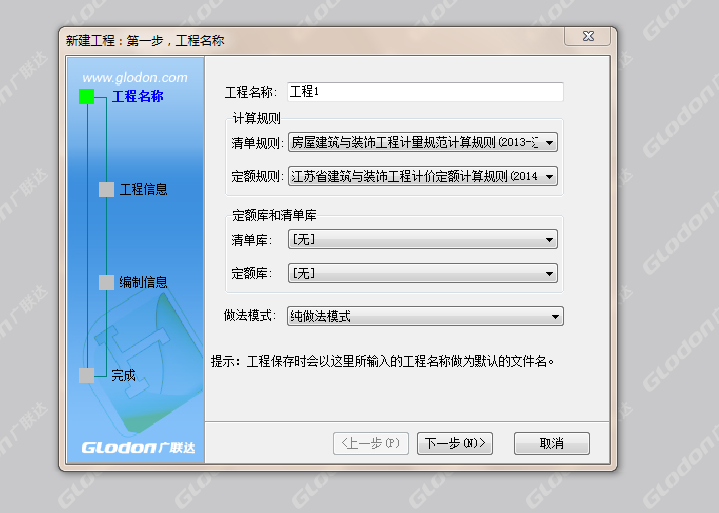Image resolution: width=719 pixels, height=513 pixels.
Task: Click the 定额库和清单库 group label
Action: point(274,215)
